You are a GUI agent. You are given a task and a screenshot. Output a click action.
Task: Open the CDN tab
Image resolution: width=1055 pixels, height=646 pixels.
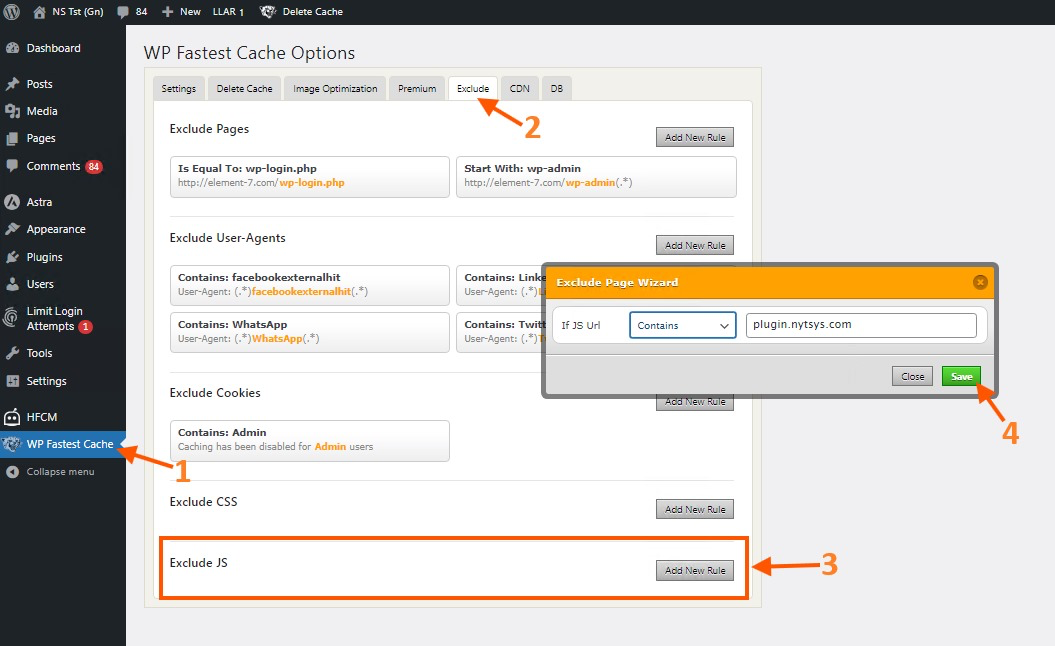point(519,89)
